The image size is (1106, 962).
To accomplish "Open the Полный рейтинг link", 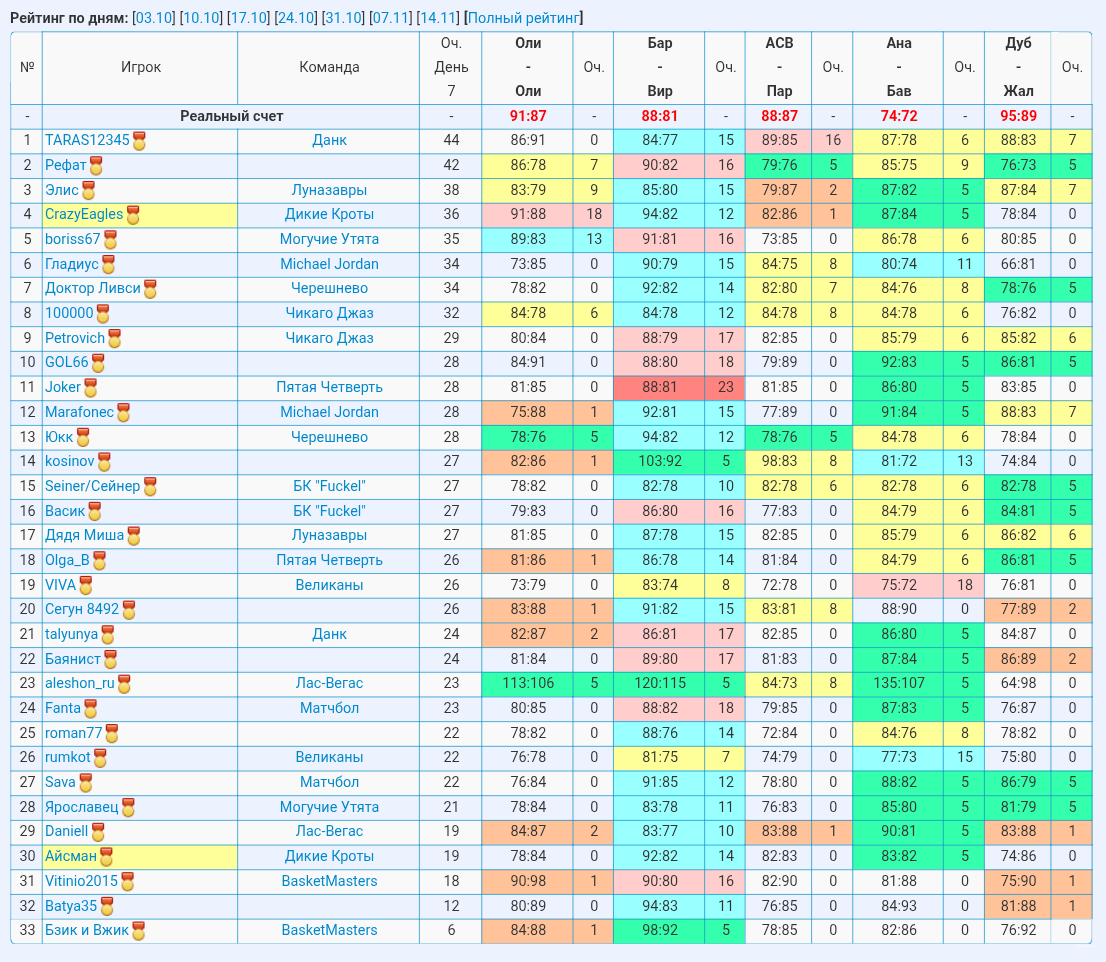I will click(523, 18).
